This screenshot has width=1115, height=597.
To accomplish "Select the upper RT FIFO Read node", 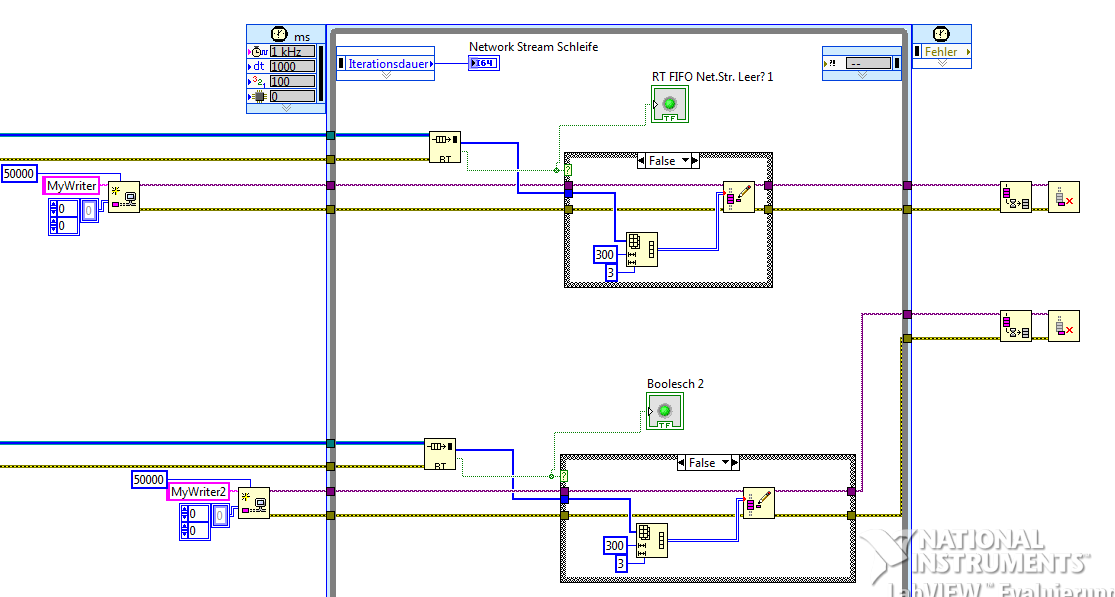I will click(445, 146).
